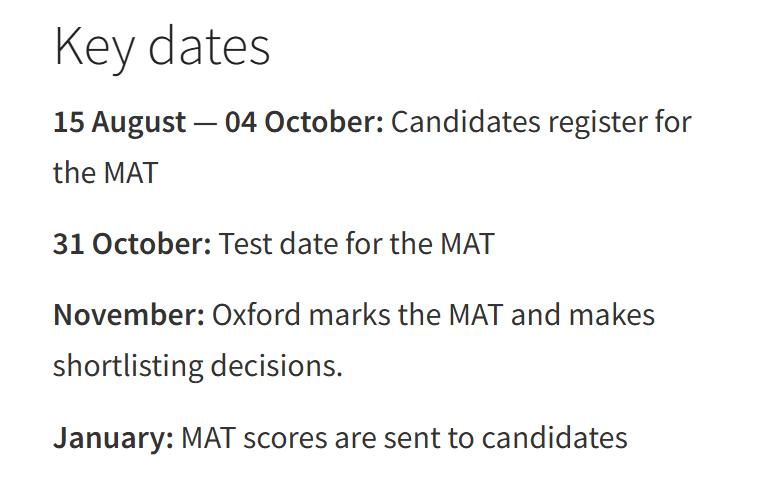Click the dash between August and October
This screenshot has height=479, width=768.
point(205,123)
